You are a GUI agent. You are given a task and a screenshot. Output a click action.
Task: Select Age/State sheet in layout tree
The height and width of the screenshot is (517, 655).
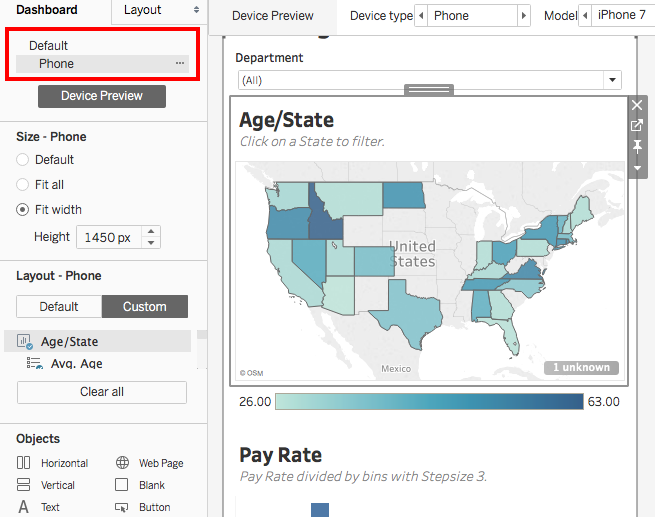pos(97,341)
